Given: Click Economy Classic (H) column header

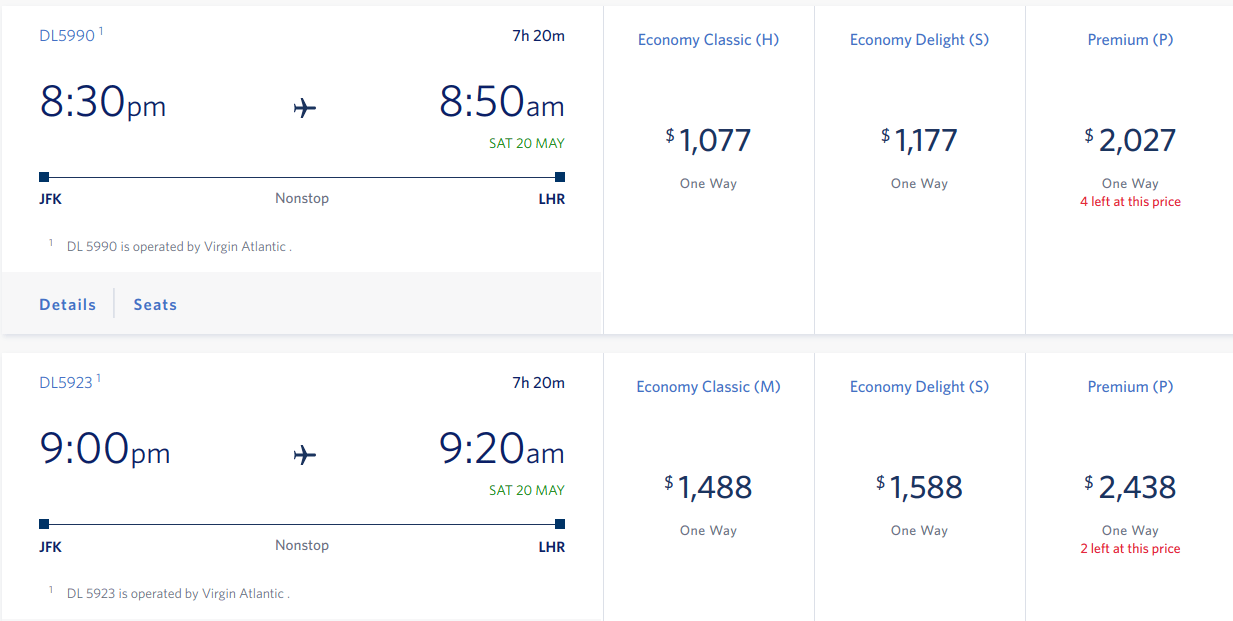Looking at the screenshot, I should (x=708, y=40).
